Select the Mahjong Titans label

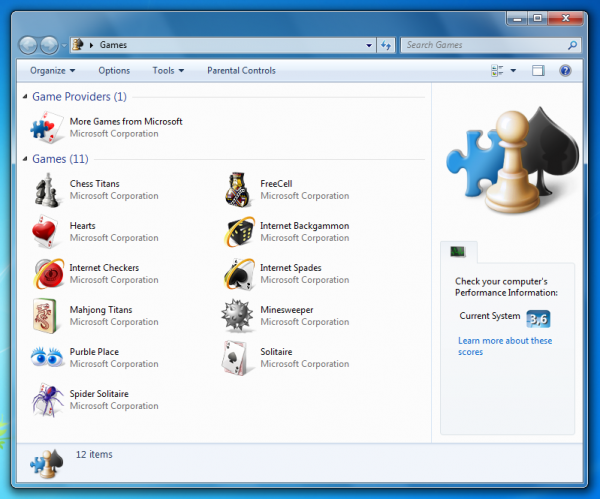(x=101, y=310)
